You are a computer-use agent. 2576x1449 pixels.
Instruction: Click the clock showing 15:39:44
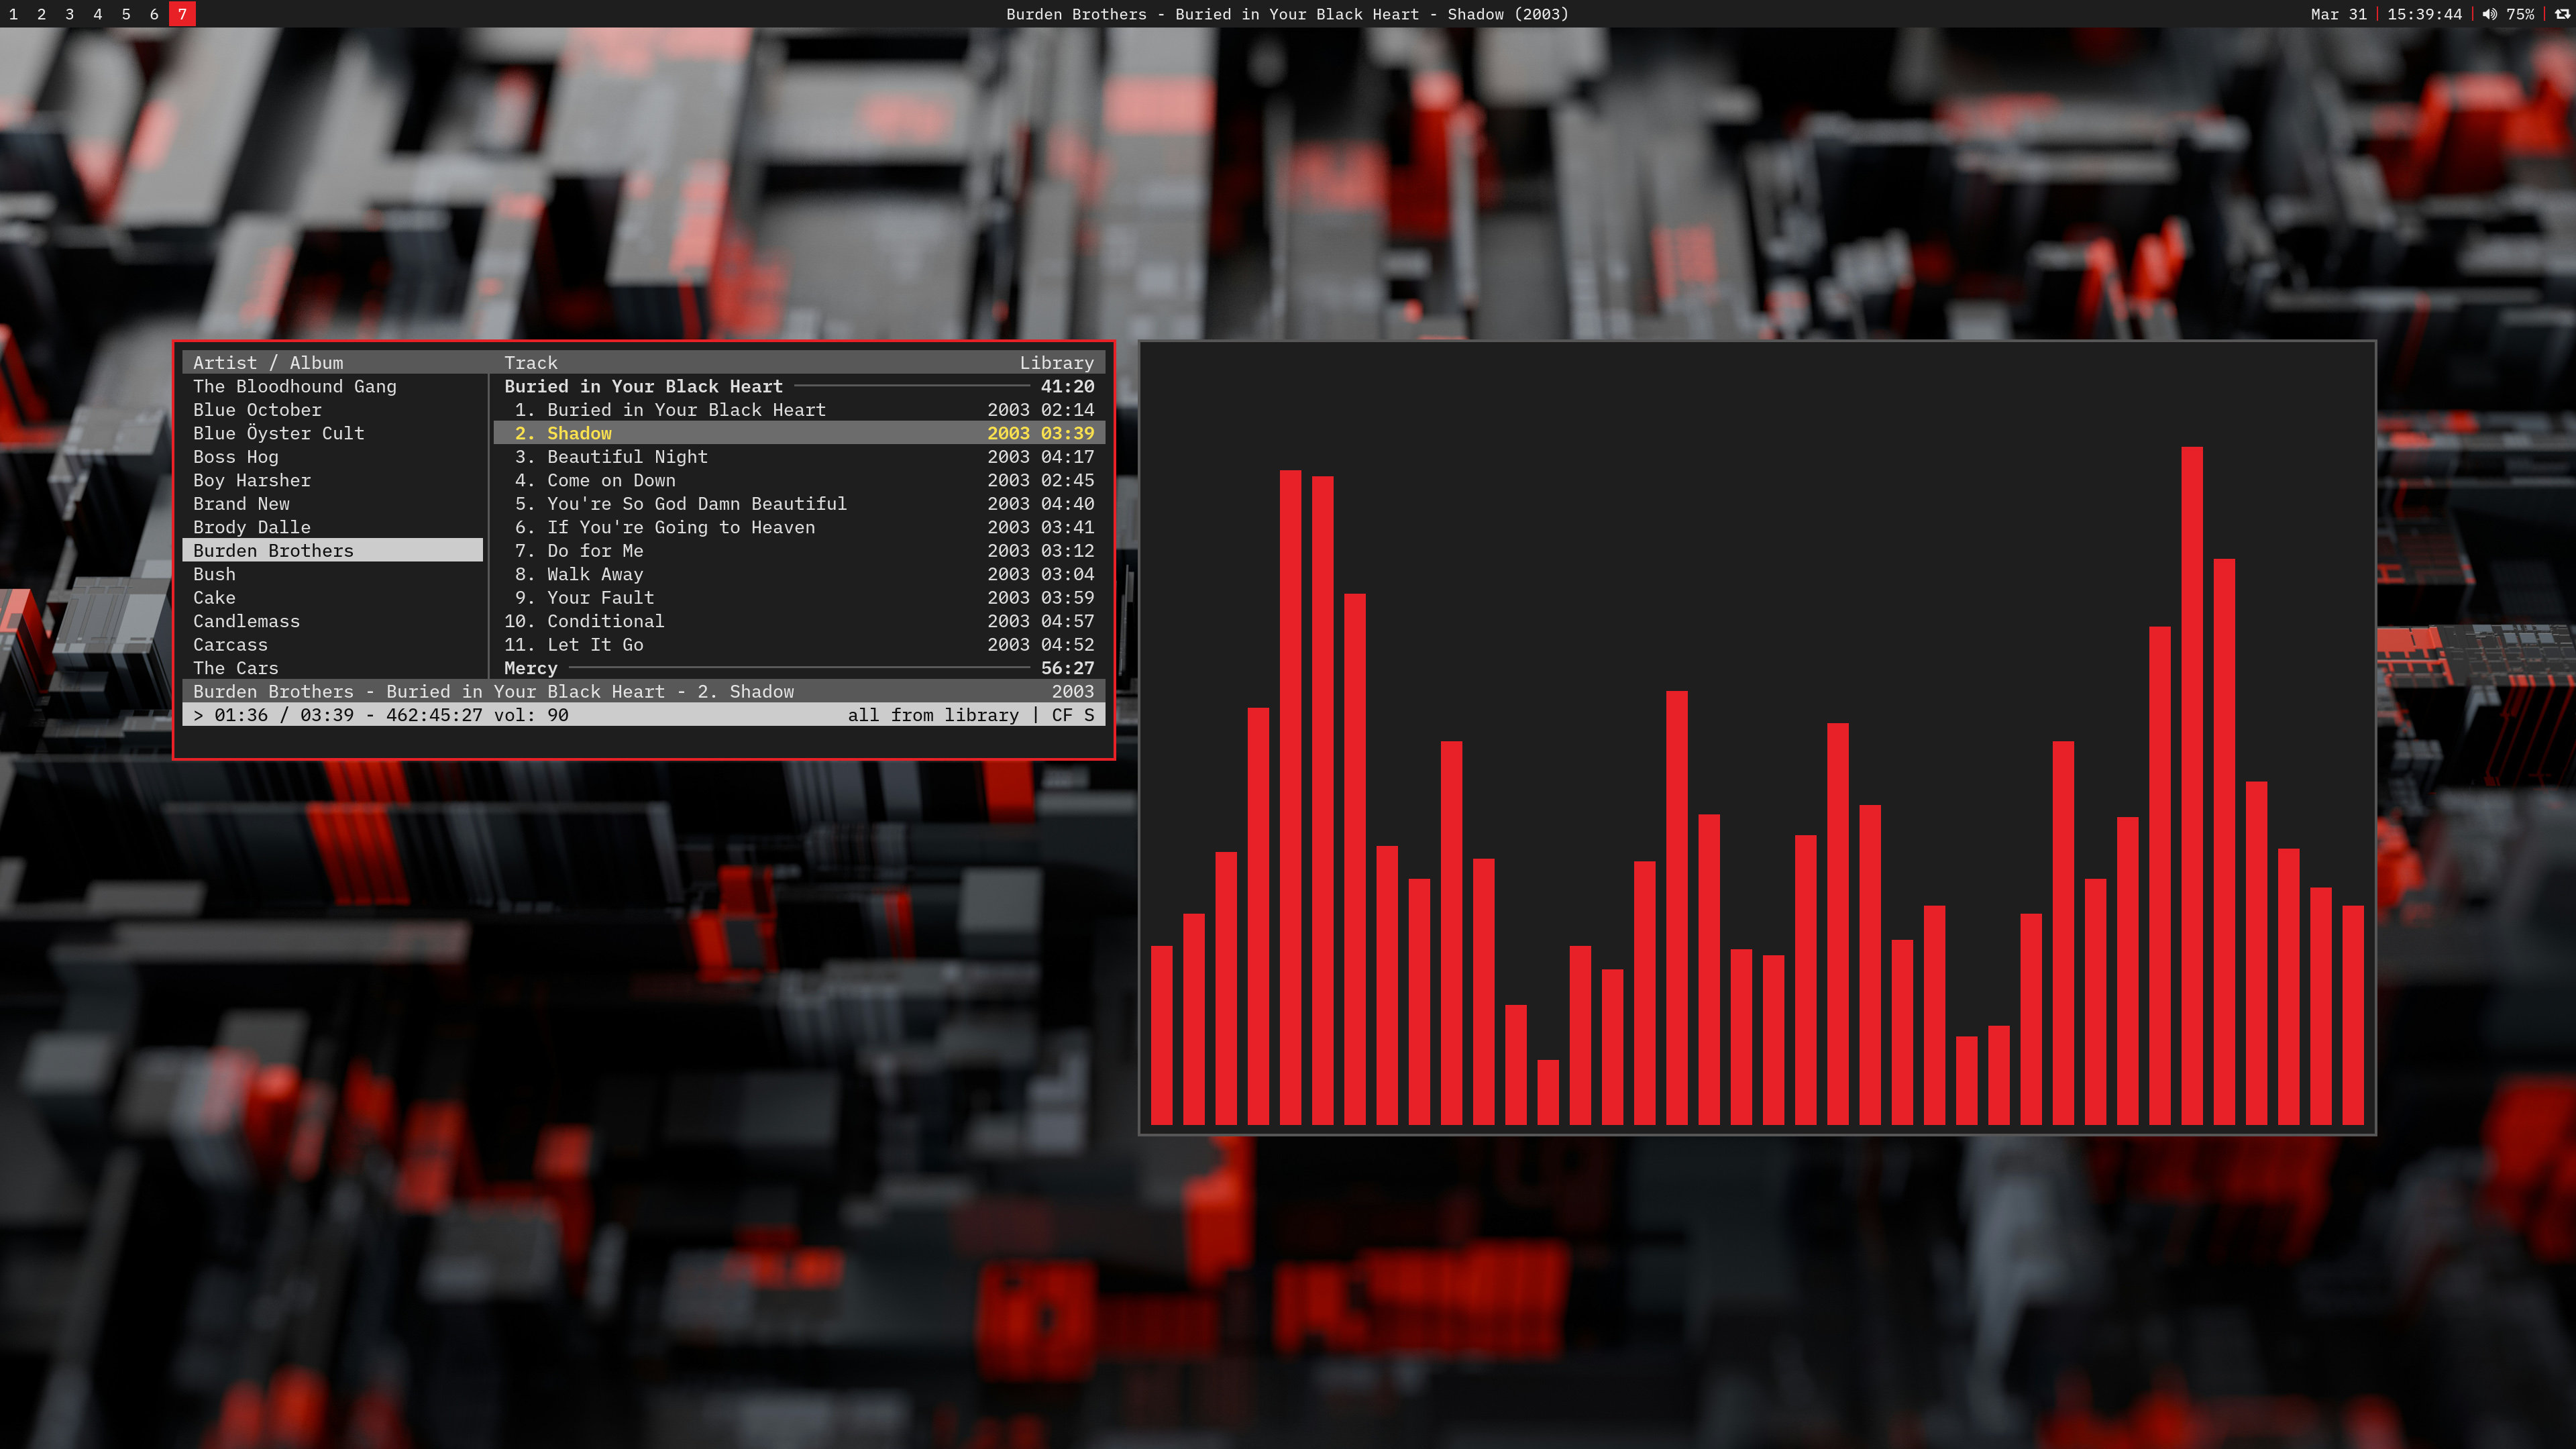point(2424,14)
